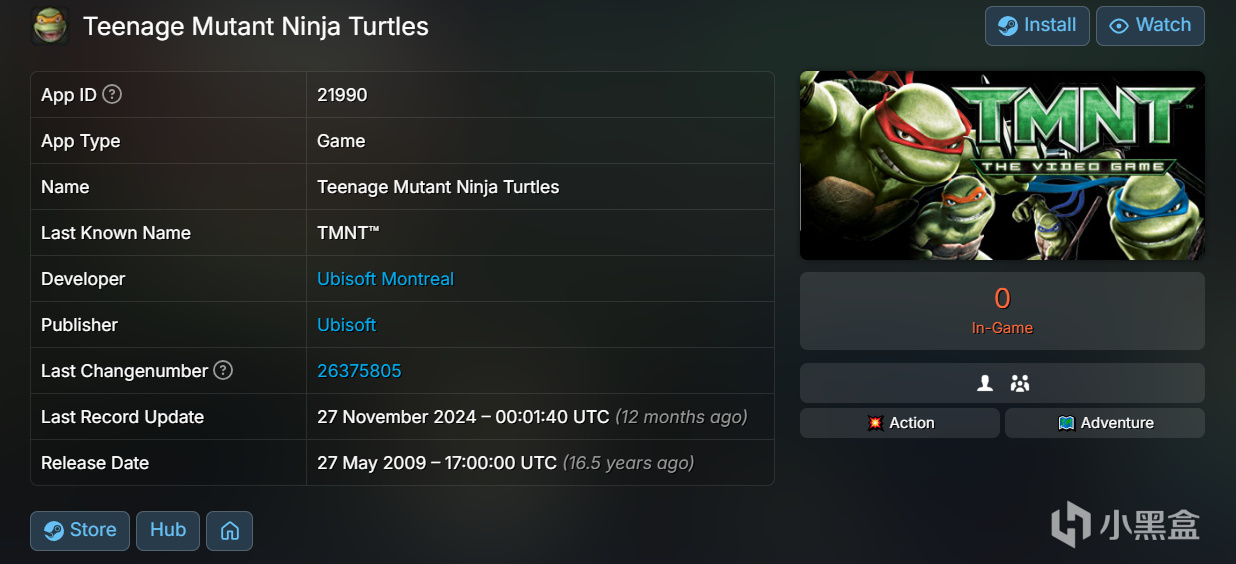Click the 0 In-Game player count
Screen dimensions: 1236x564
pos(1002,310)
